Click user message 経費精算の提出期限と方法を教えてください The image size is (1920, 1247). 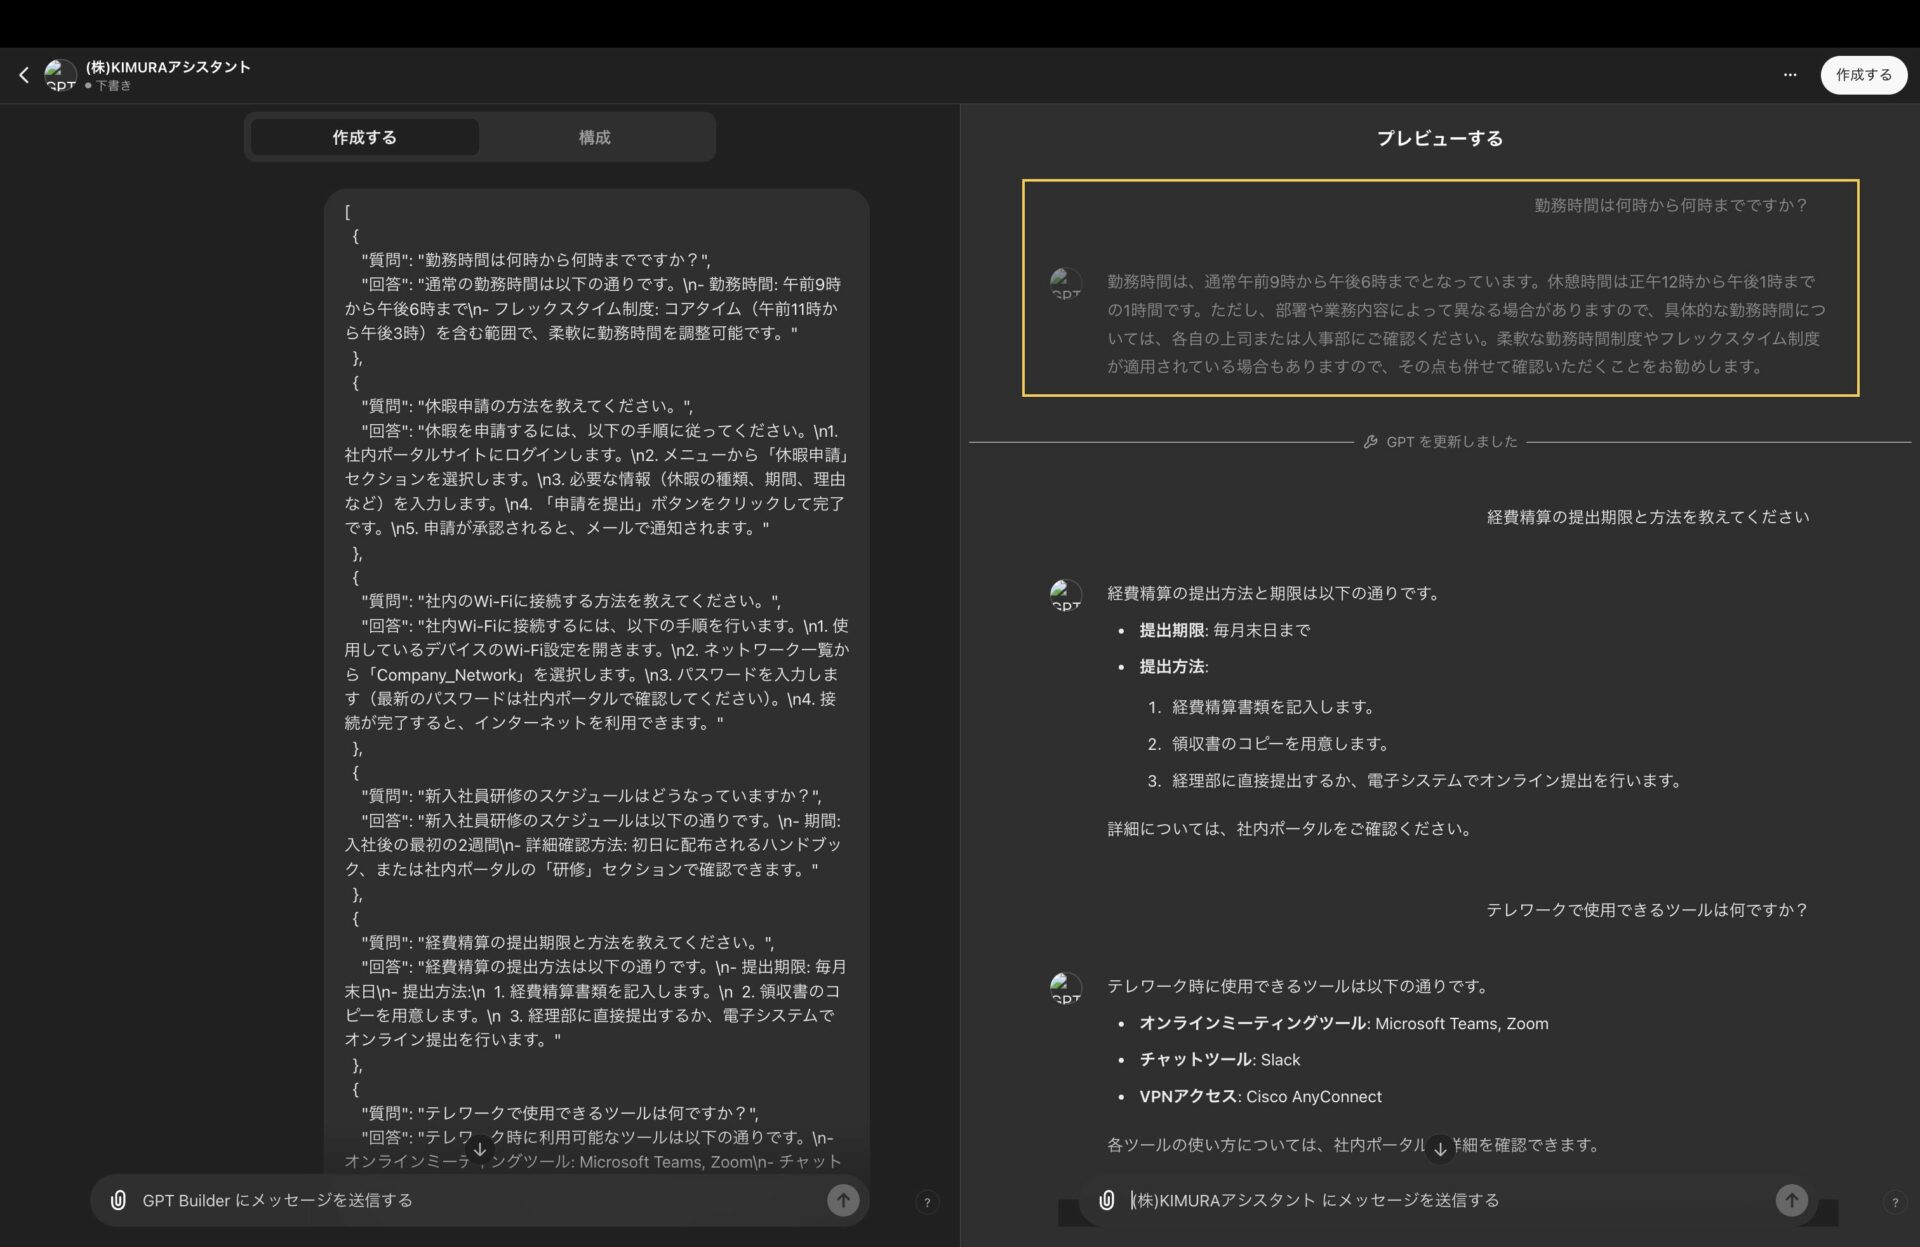tap(1648, 517)
